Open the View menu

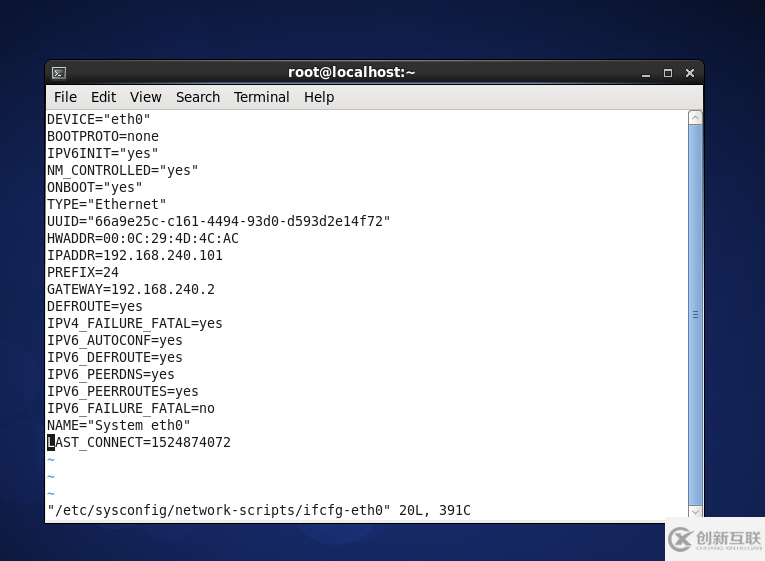coord(145,97)
